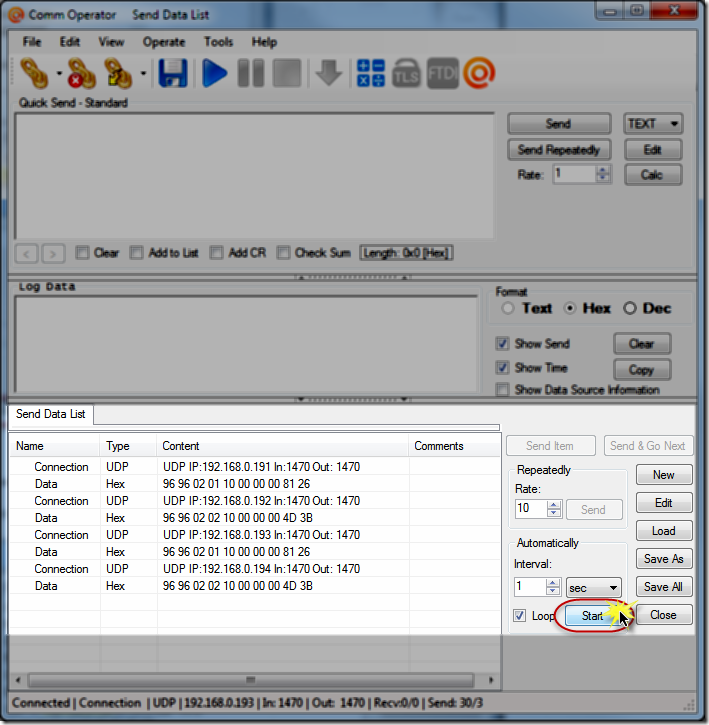Click Edit button in Quick Send panel

(653, 150)
